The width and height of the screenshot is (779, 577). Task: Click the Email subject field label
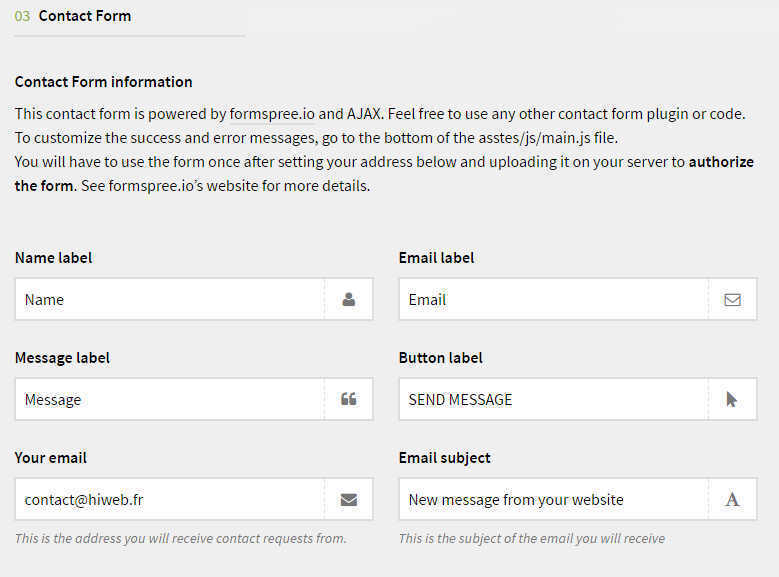coord(444,457)
